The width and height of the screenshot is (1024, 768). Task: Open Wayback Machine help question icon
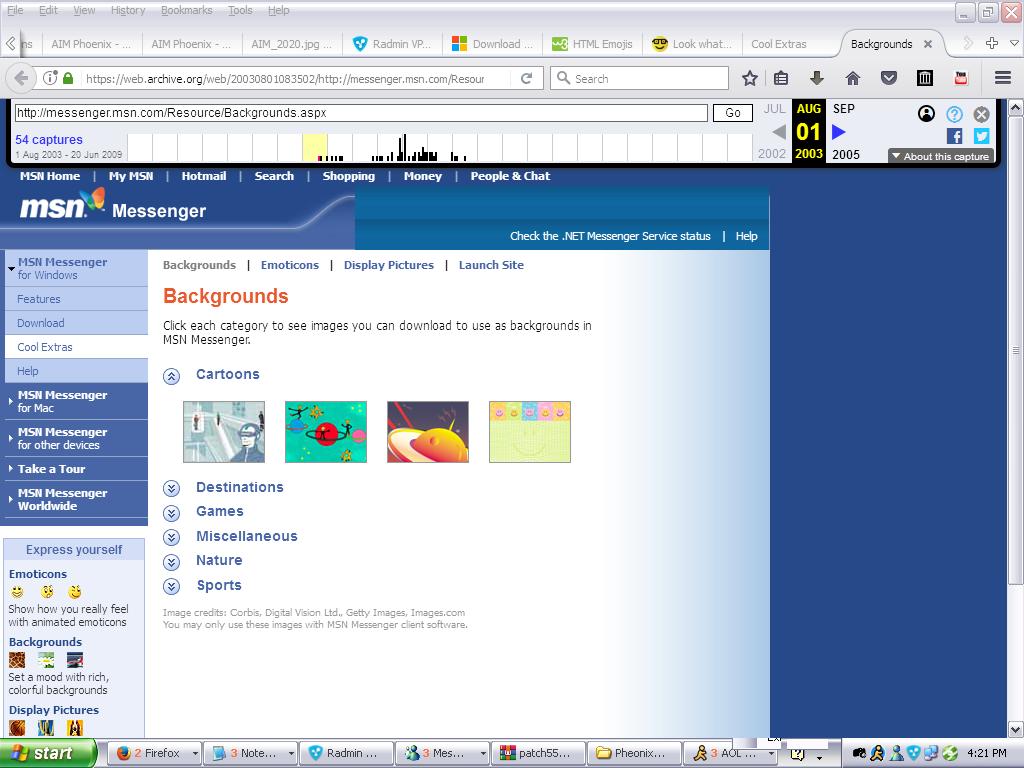(x=954, y=114)
